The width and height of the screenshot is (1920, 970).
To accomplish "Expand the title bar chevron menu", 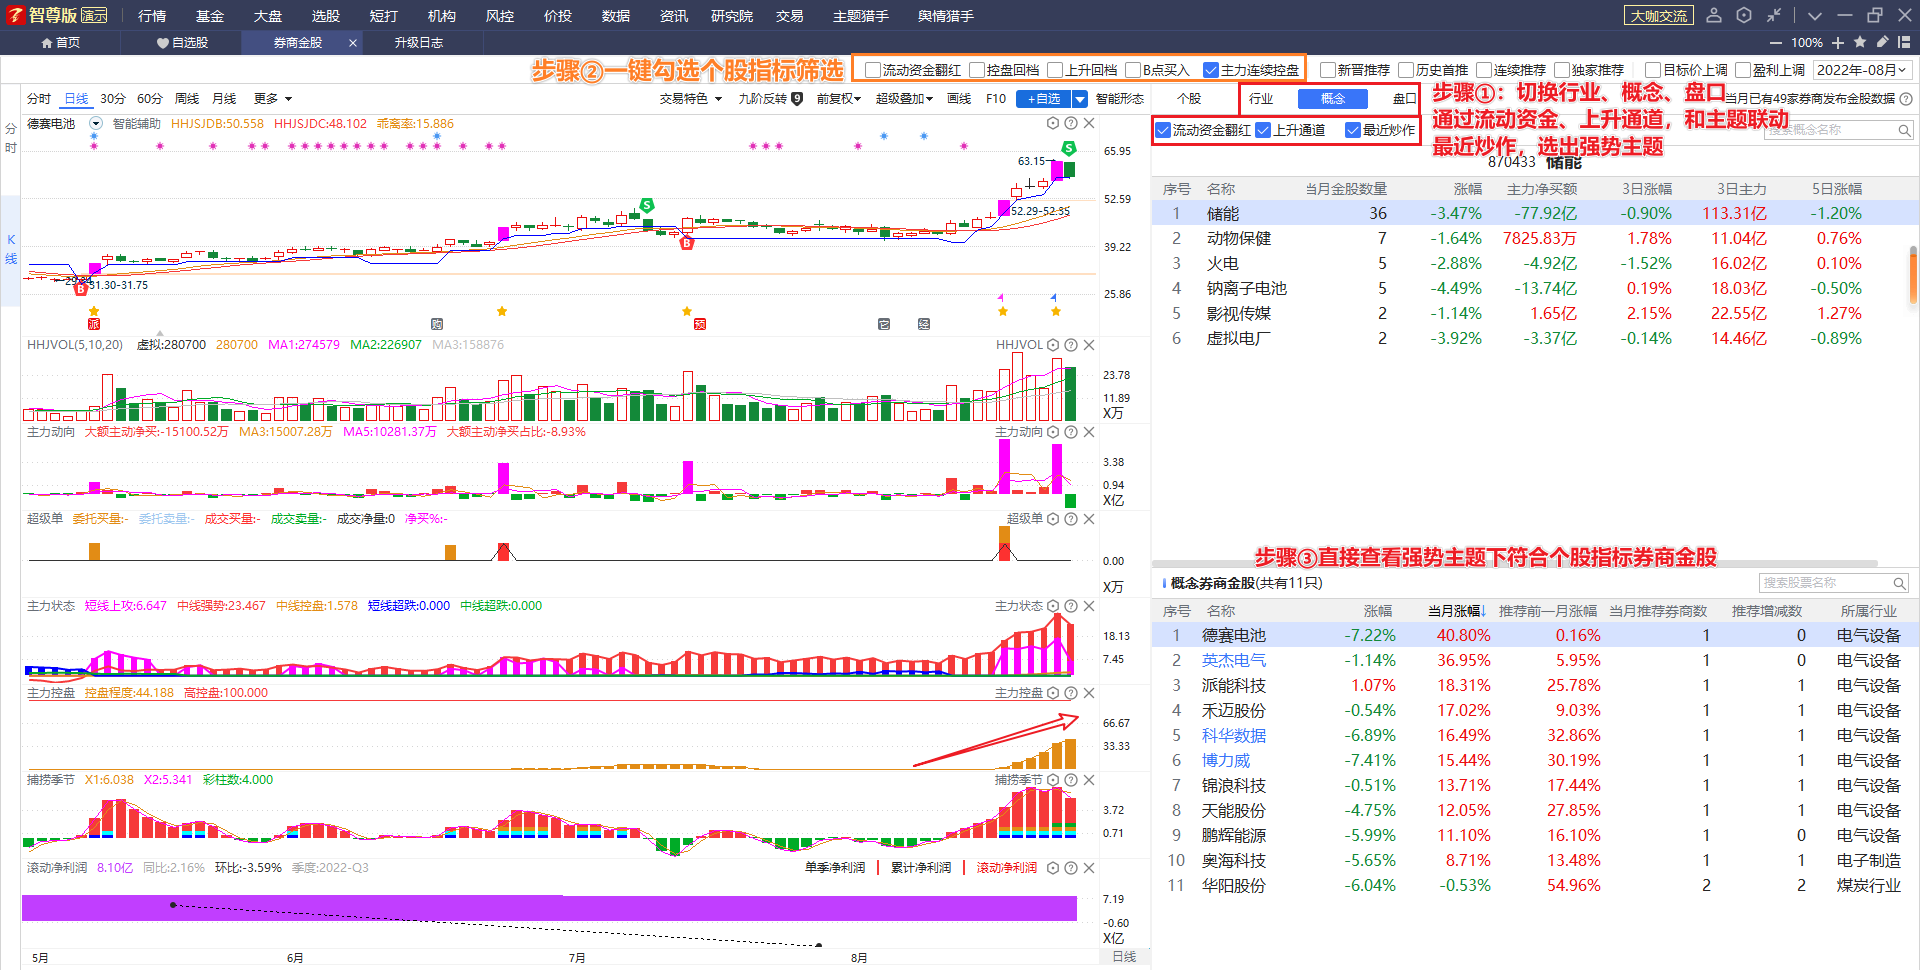I will (1815, 15).
